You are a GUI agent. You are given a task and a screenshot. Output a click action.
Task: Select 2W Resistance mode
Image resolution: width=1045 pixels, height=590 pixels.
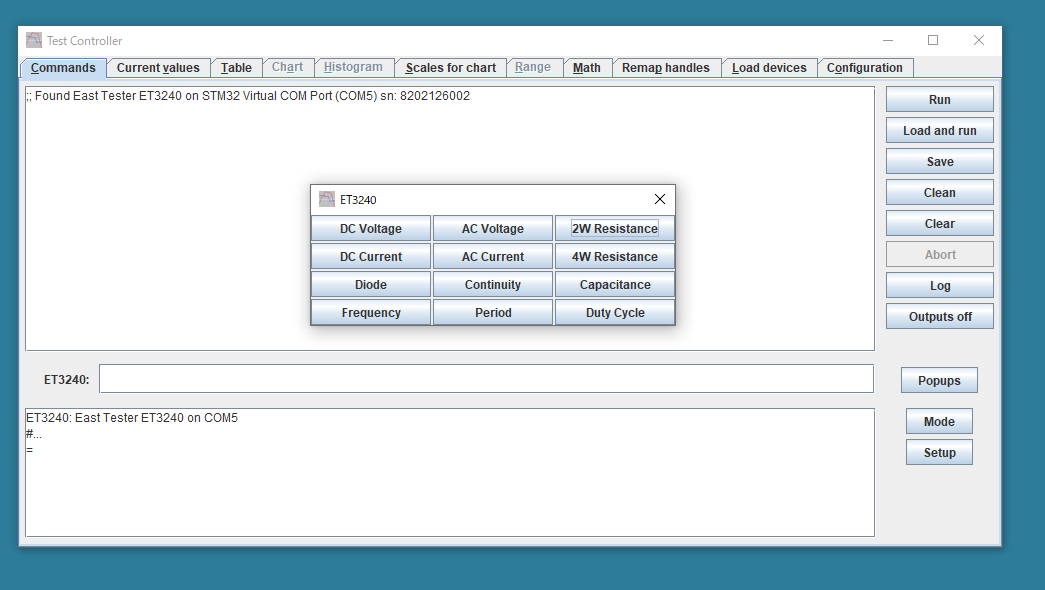[614, 229]
